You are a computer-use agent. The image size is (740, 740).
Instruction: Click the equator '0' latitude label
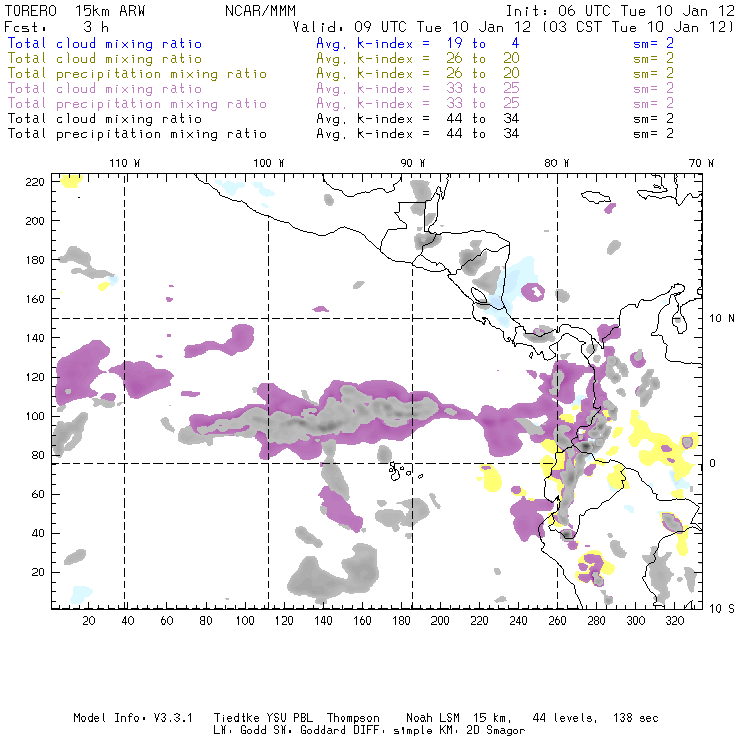(713, 463)
